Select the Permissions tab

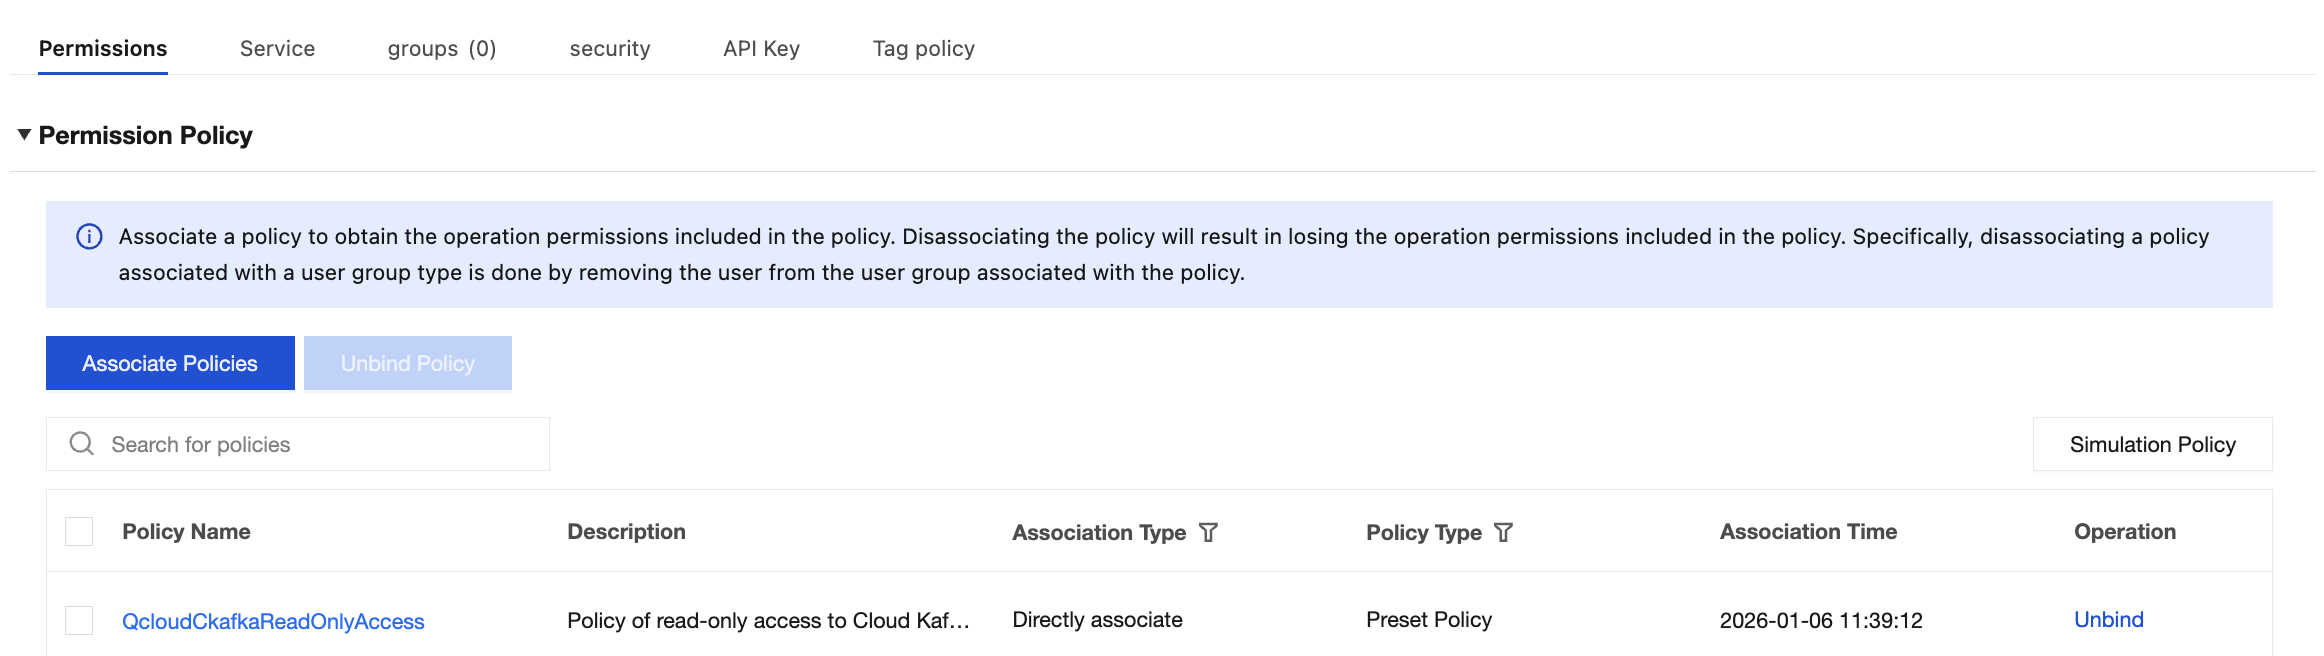[103, 49]
